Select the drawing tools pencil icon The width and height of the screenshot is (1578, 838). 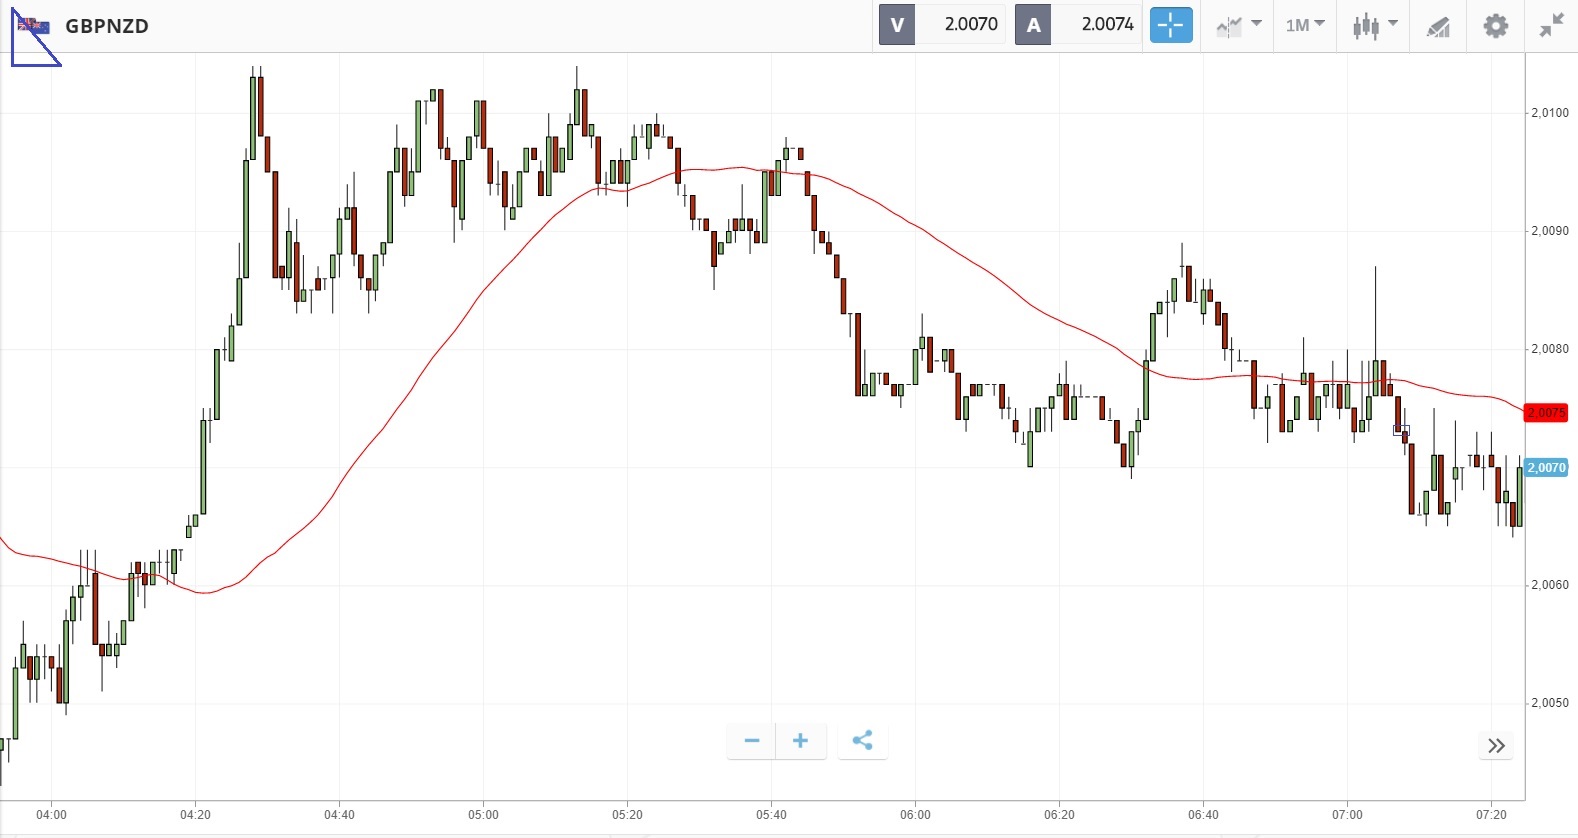(x=1438, y=26)
